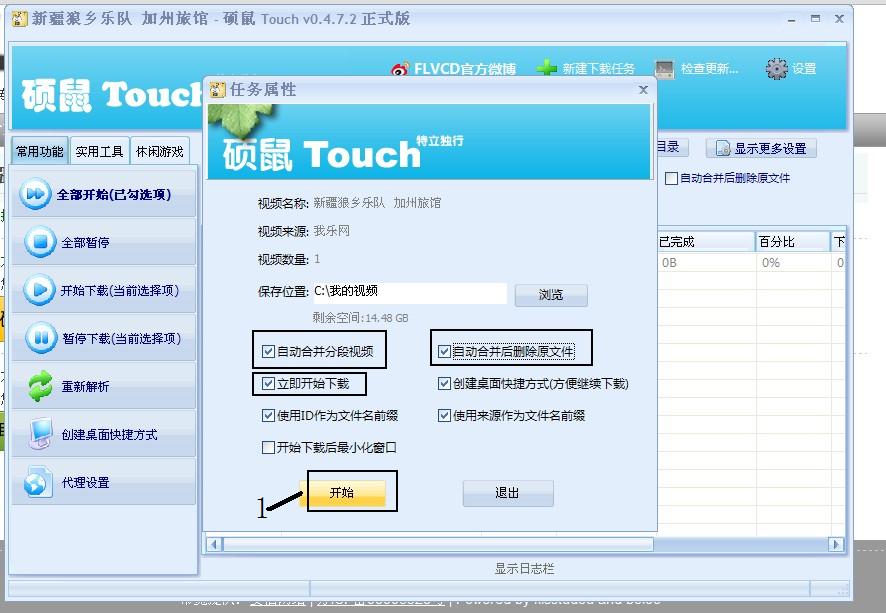Click the horizontal scrollbar's left arrow
Screen dimensions: 886x613
pyautogui.click(x=214, y=545)
